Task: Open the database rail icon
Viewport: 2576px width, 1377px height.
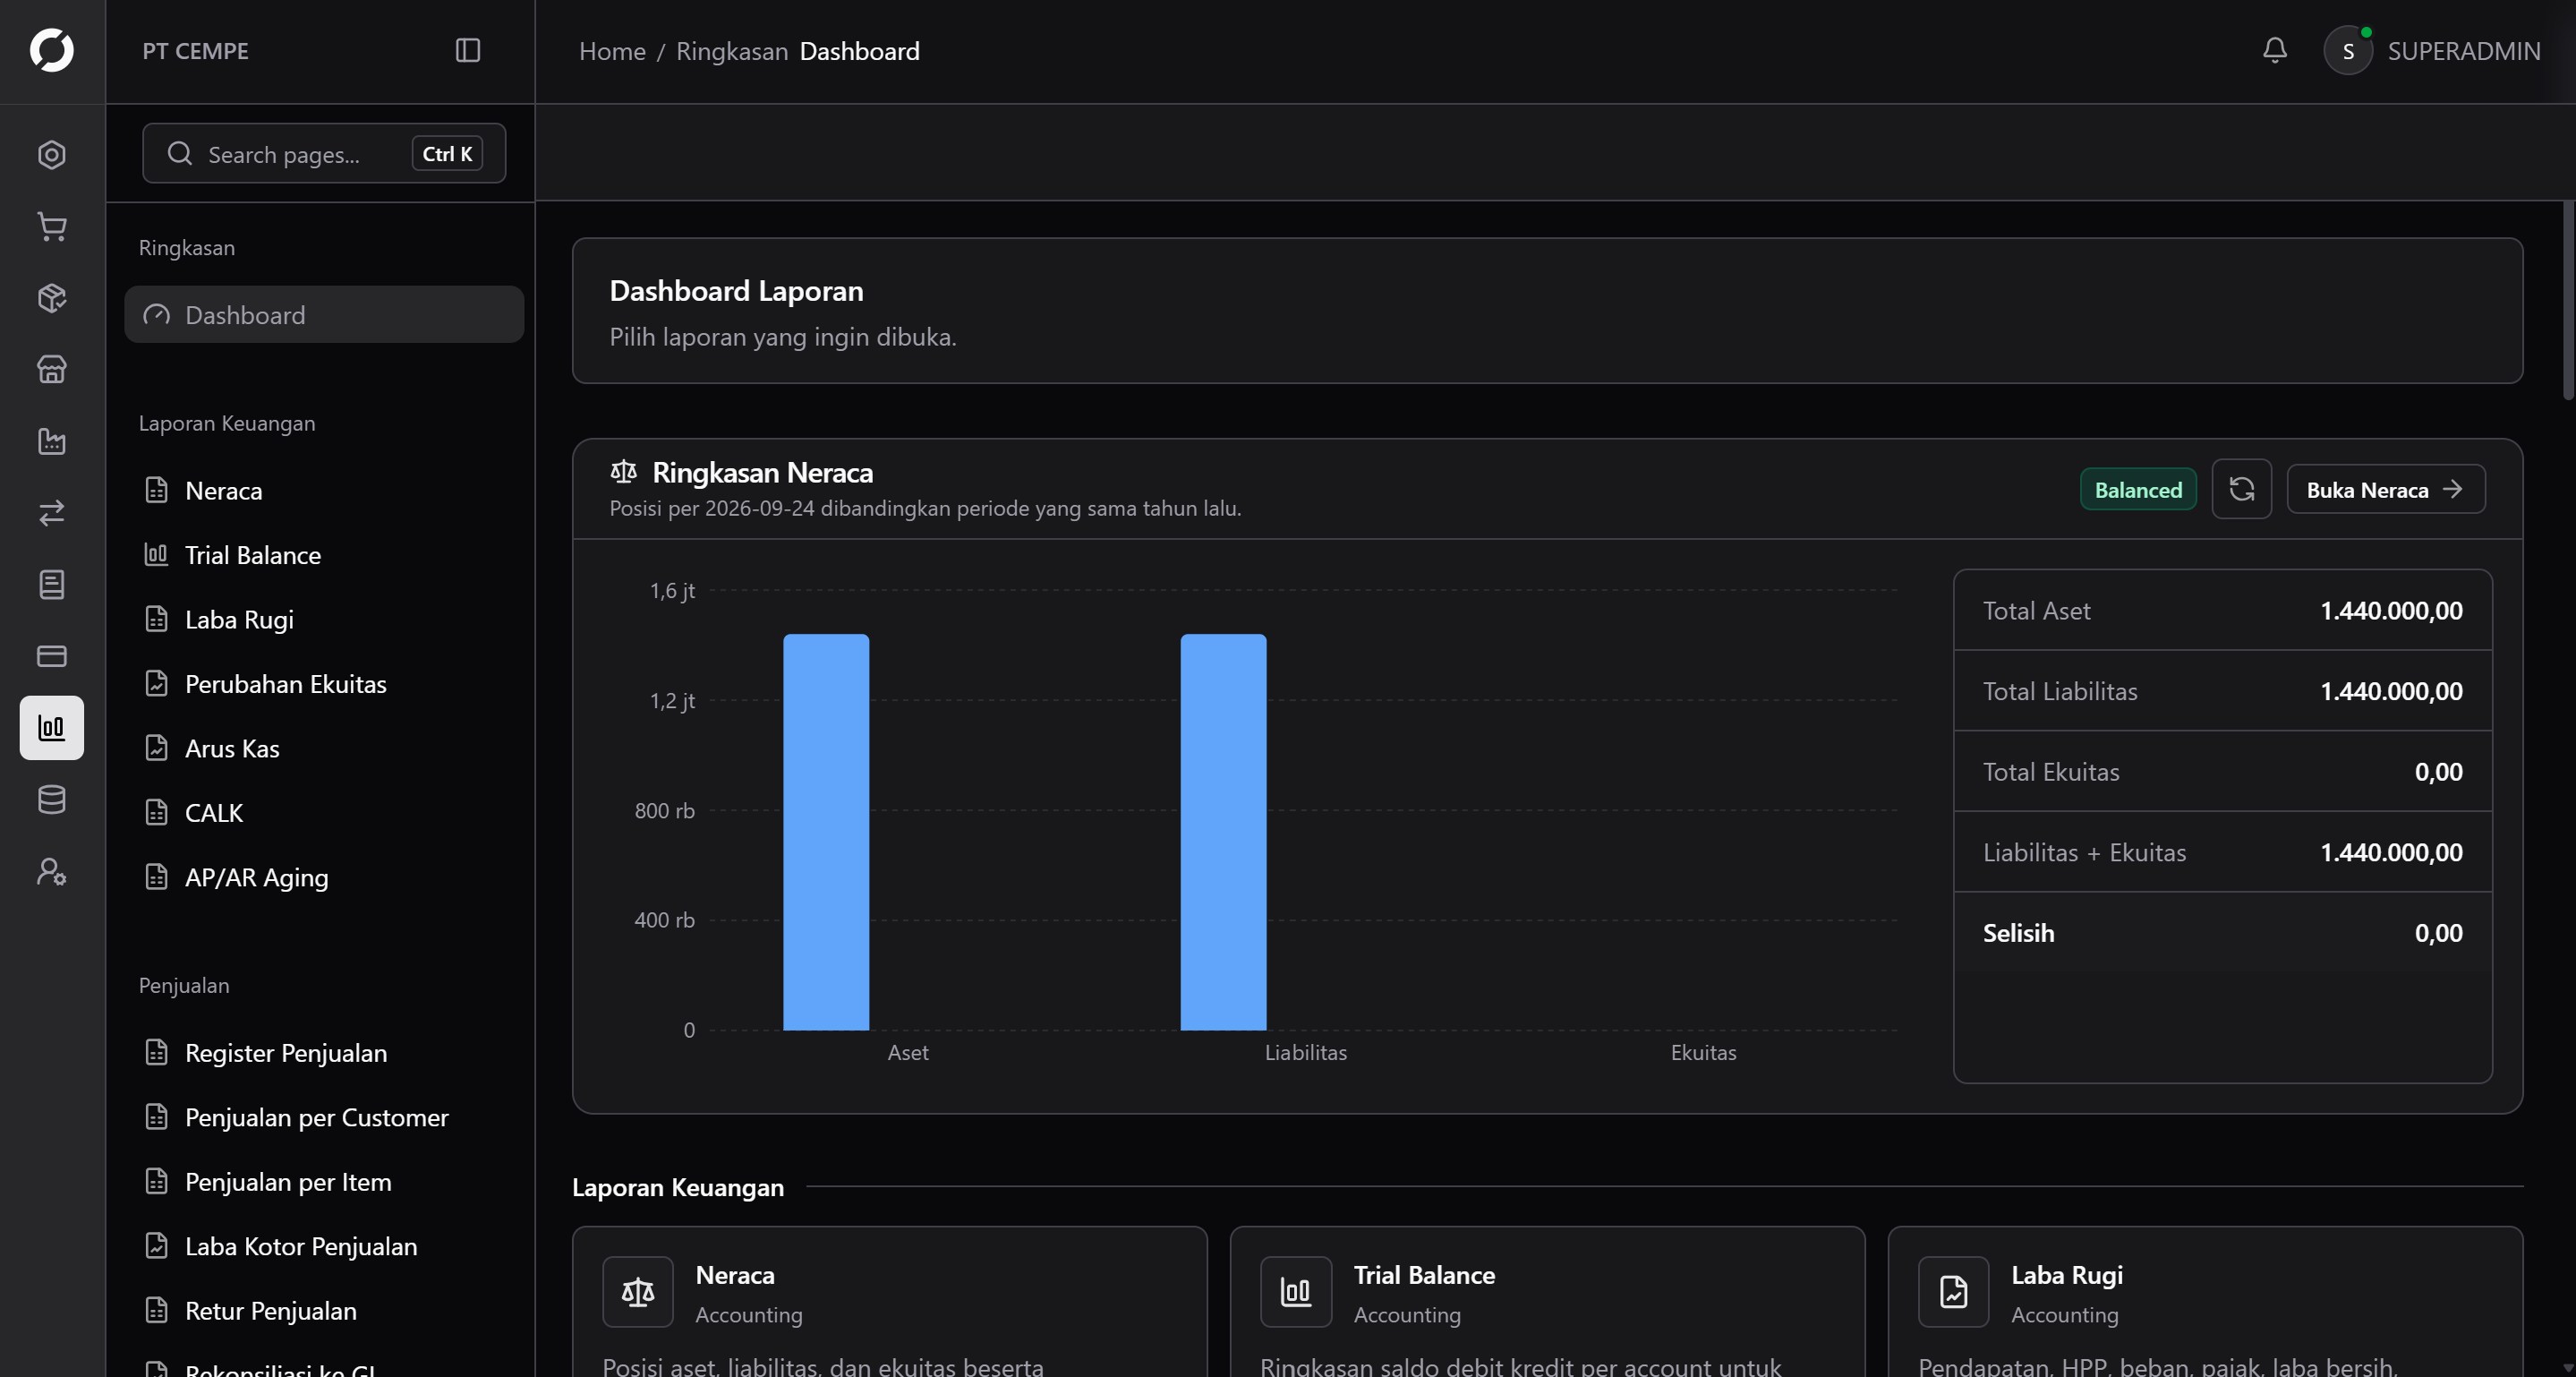Action: 52,800
